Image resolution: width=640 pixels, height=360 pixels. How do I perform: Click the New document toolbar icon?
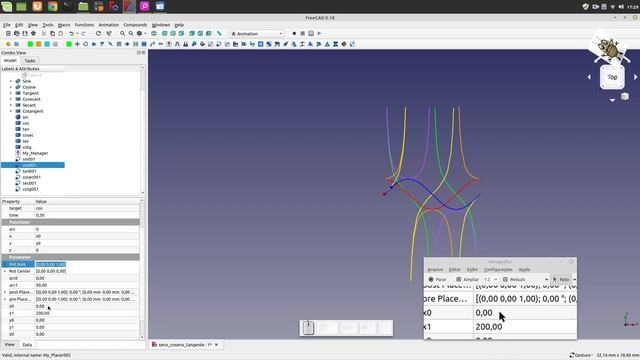click(8, 33)
